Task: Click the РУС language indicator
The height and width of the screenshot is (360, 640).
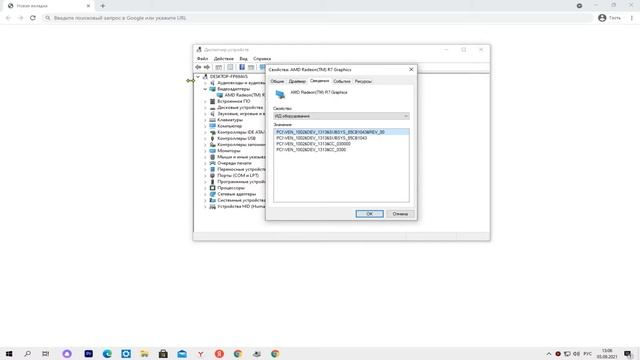Action: (x=588, y=354)
